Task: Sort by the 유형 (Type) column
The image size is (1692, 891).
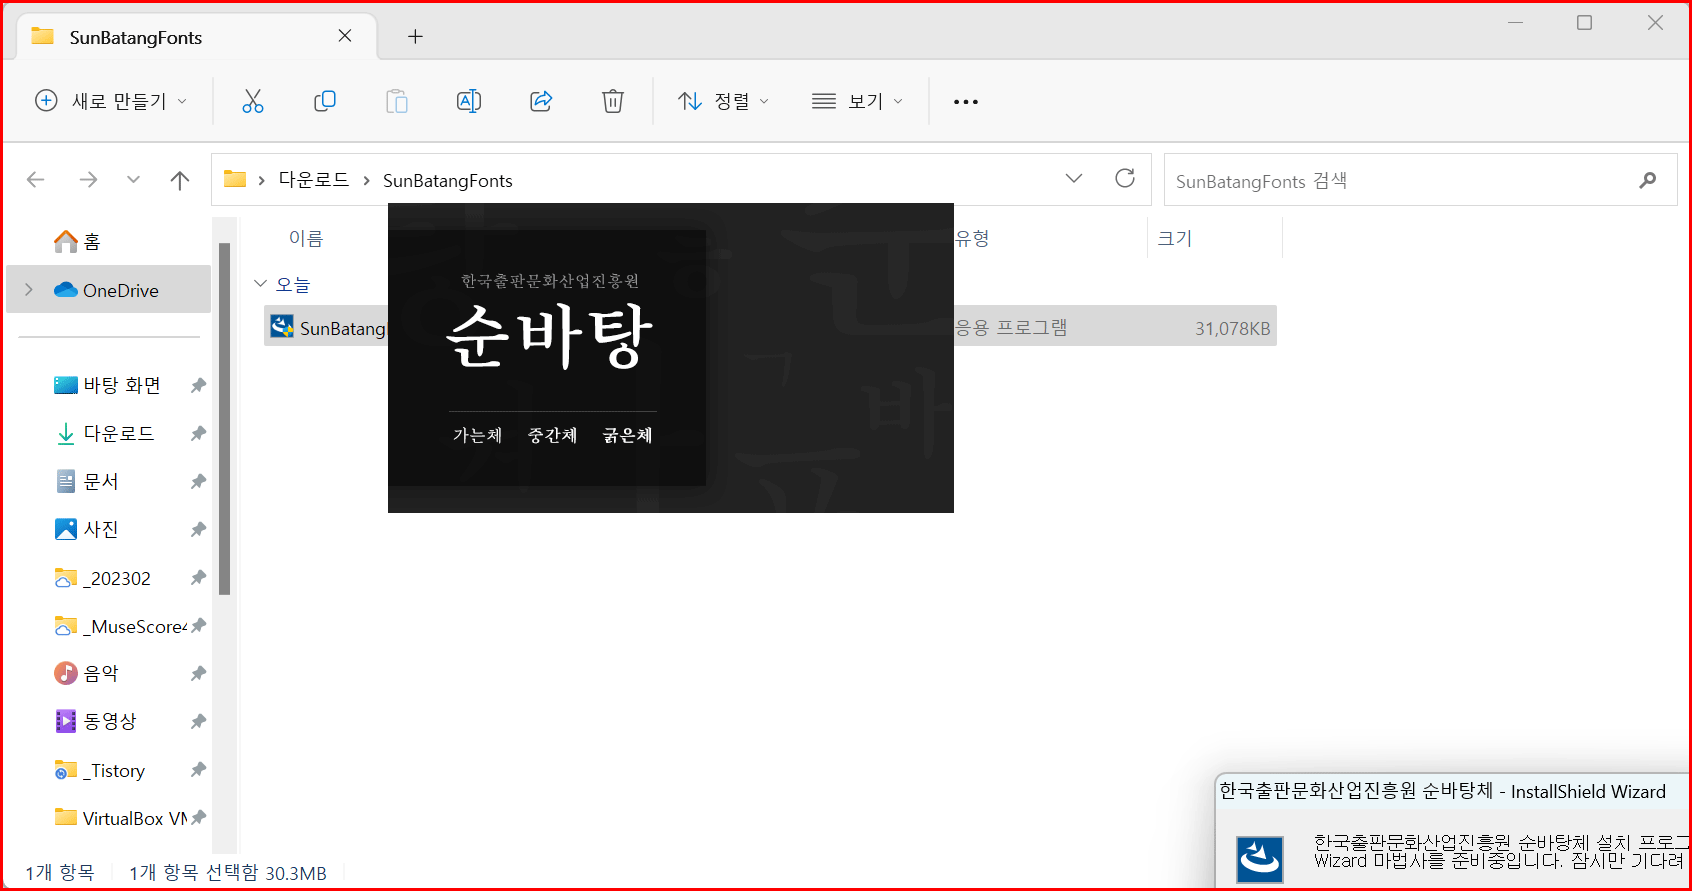Action: tap(973, 238)
